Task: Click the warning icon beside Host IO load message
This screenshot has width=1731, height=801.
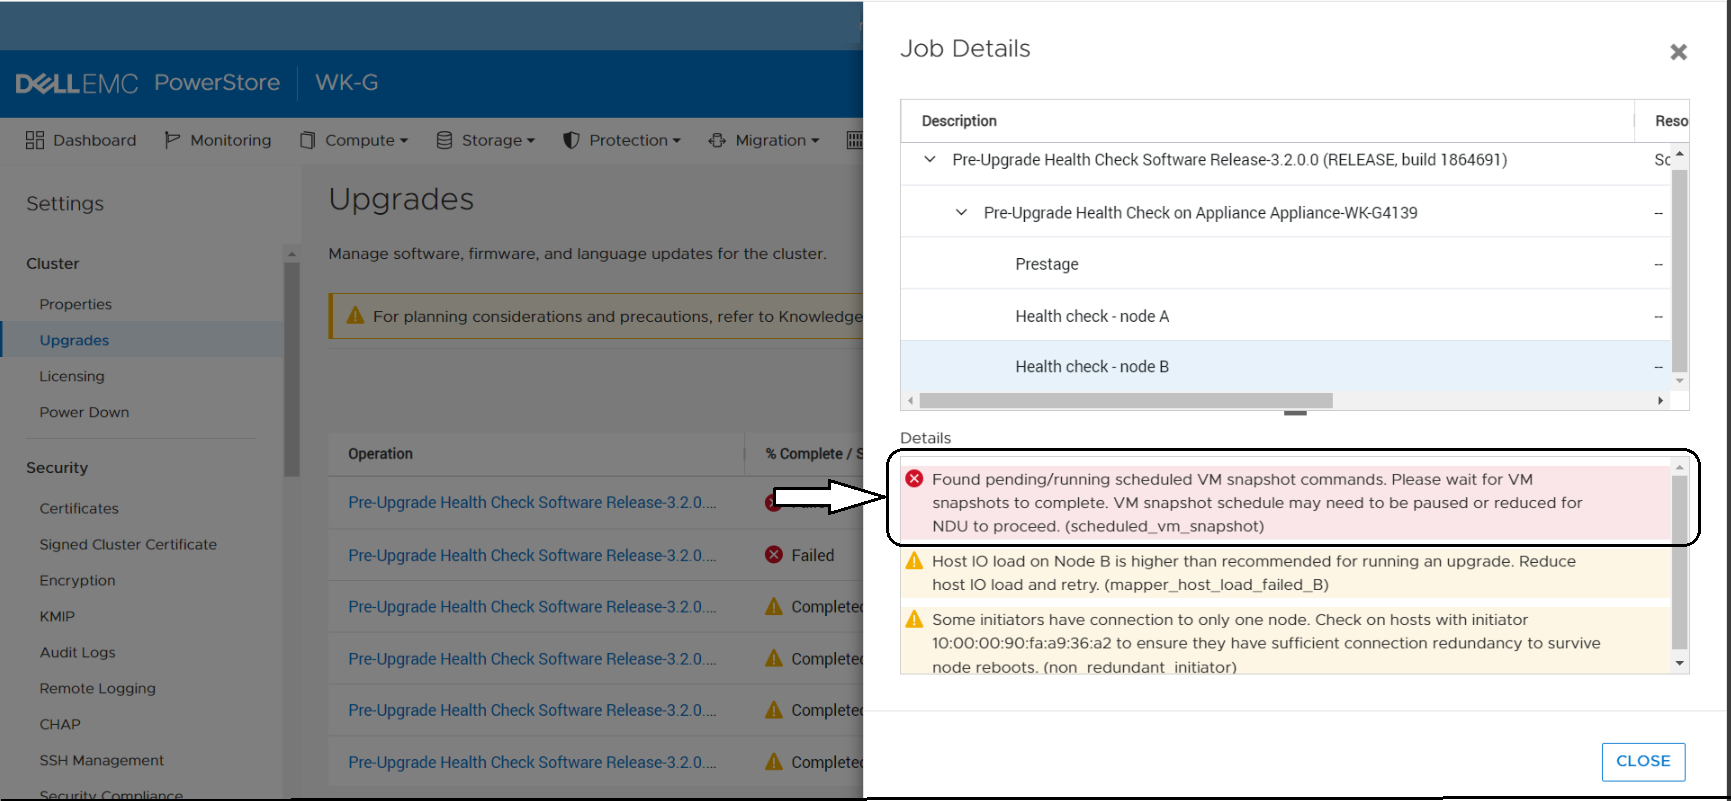Action: 914,561
